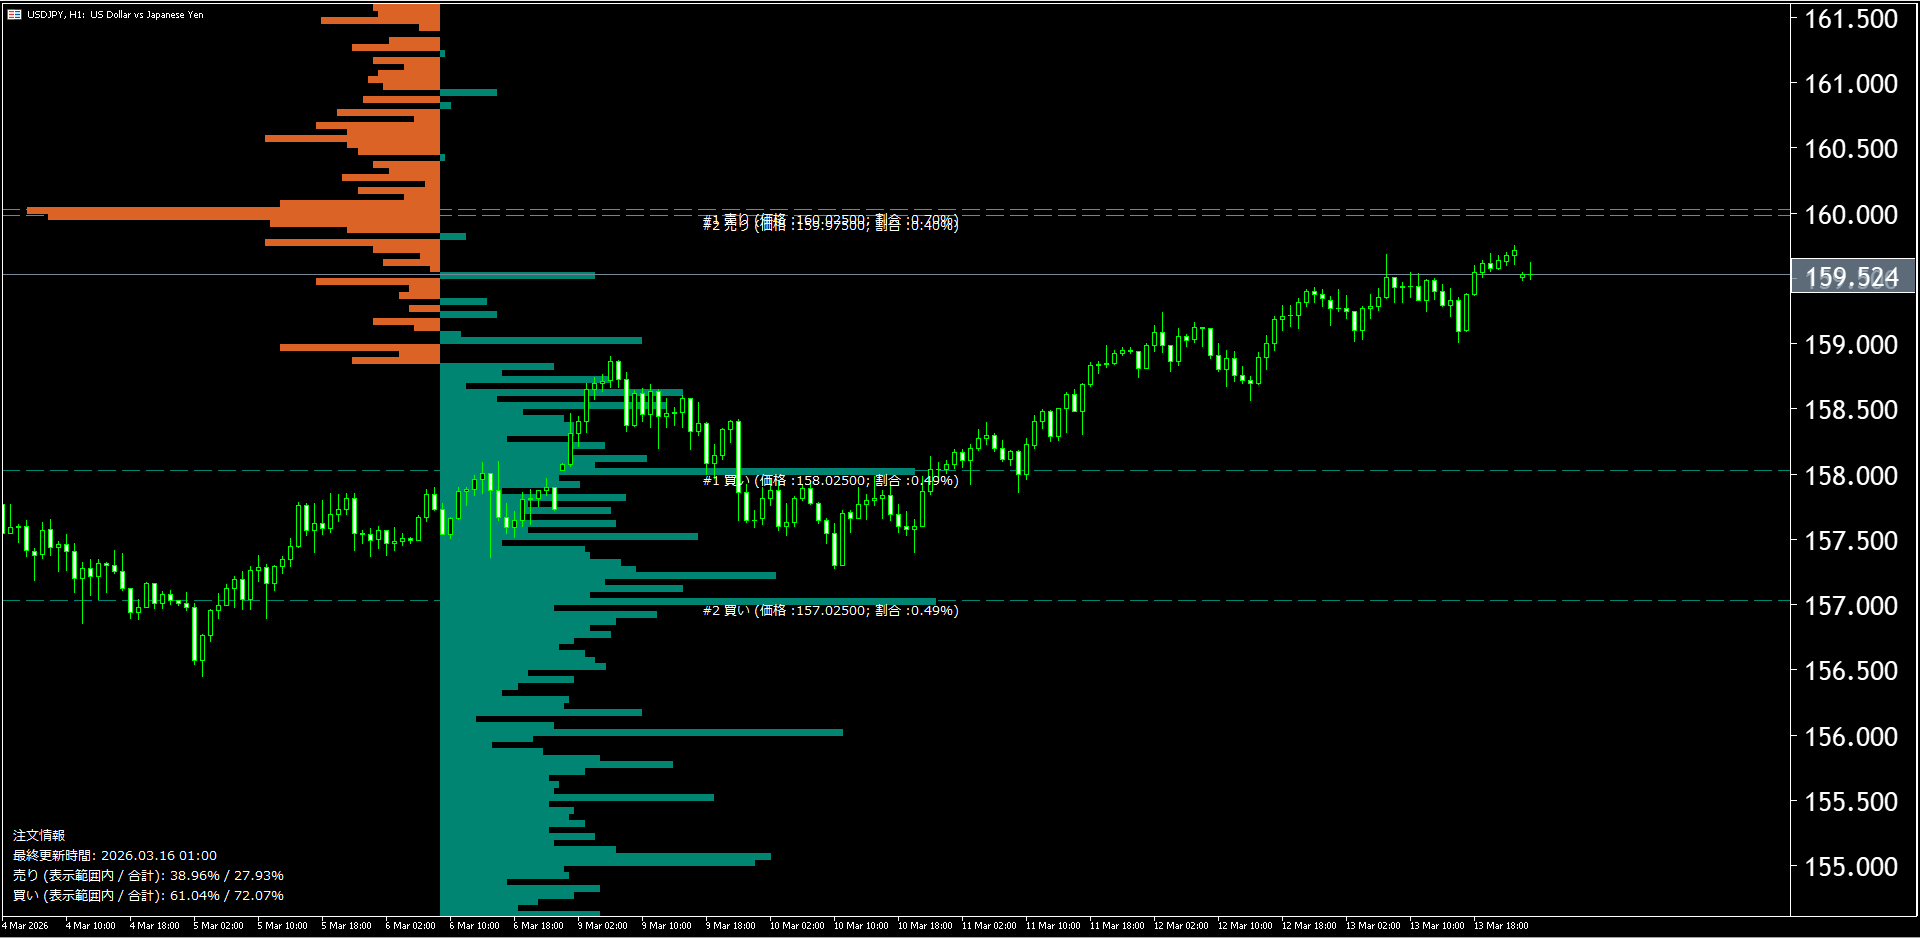Click the 13 Mar 10:00 time axis label

pyautogui.click(x=1437, y=926)
